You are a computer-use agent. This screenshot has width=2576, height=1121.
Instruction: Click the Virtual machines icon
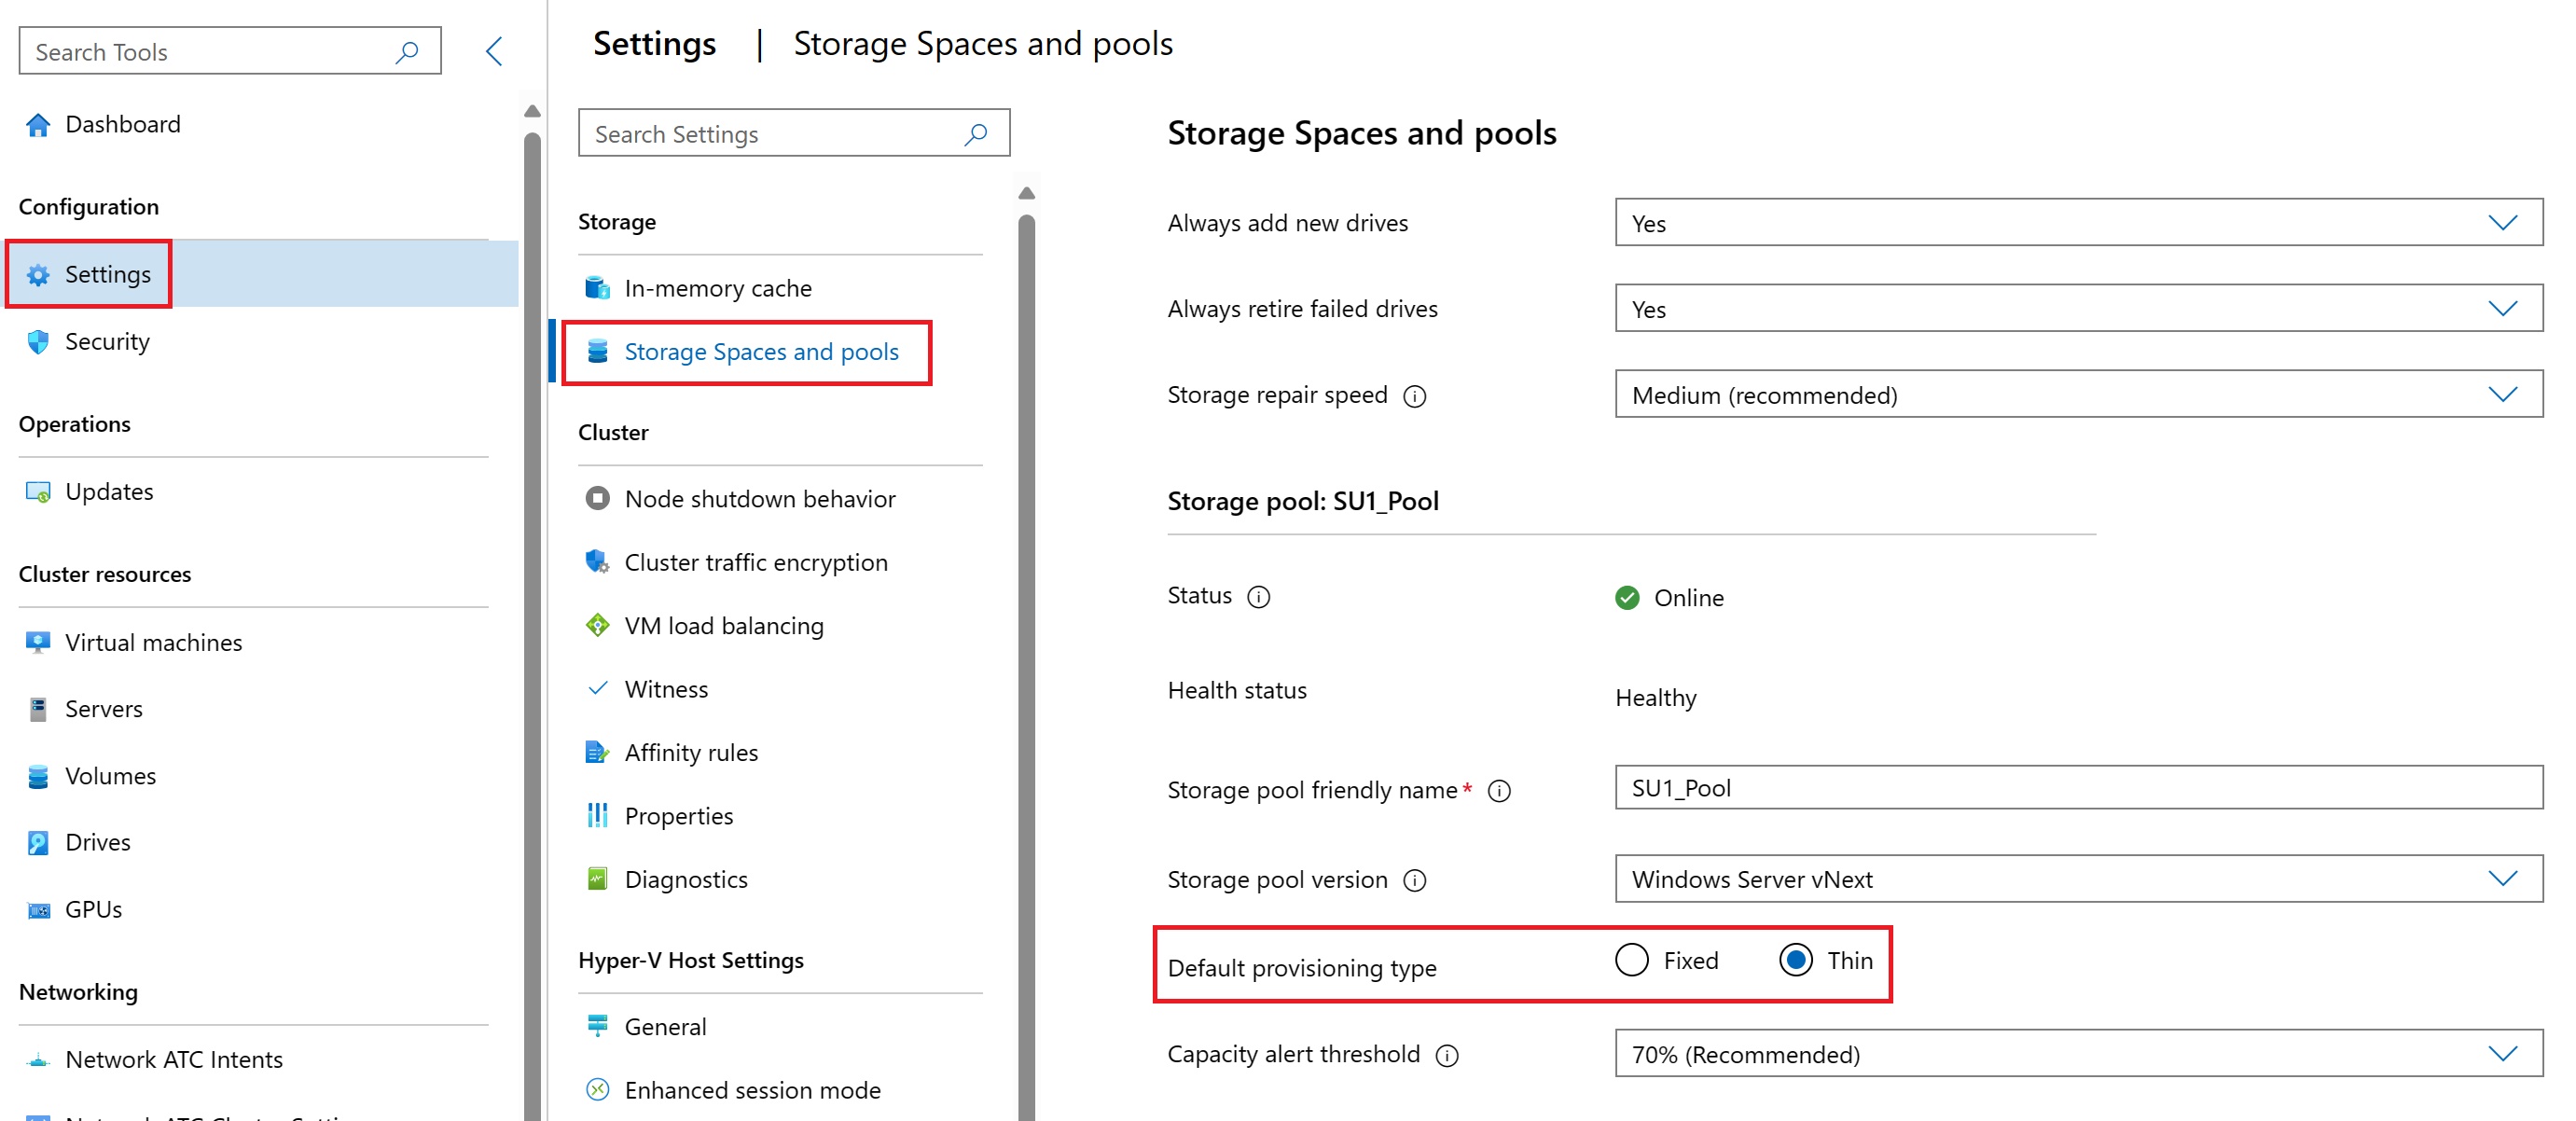tap(38, 642)
